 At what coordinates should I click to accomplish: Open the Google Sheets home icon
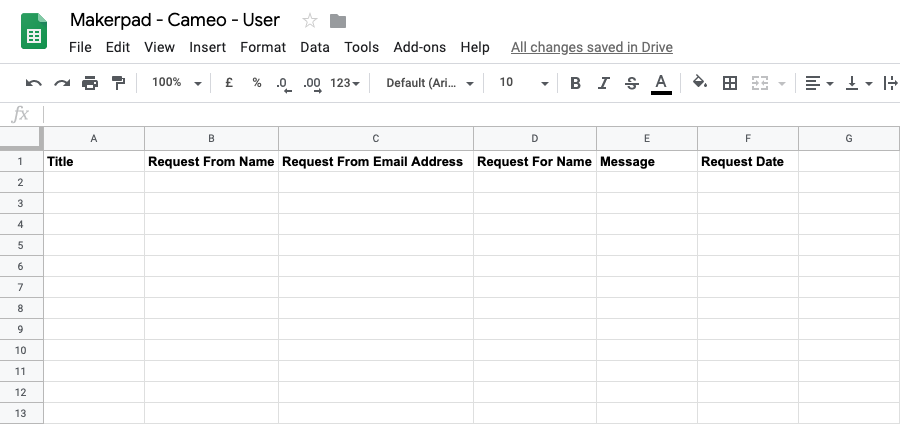34,32
